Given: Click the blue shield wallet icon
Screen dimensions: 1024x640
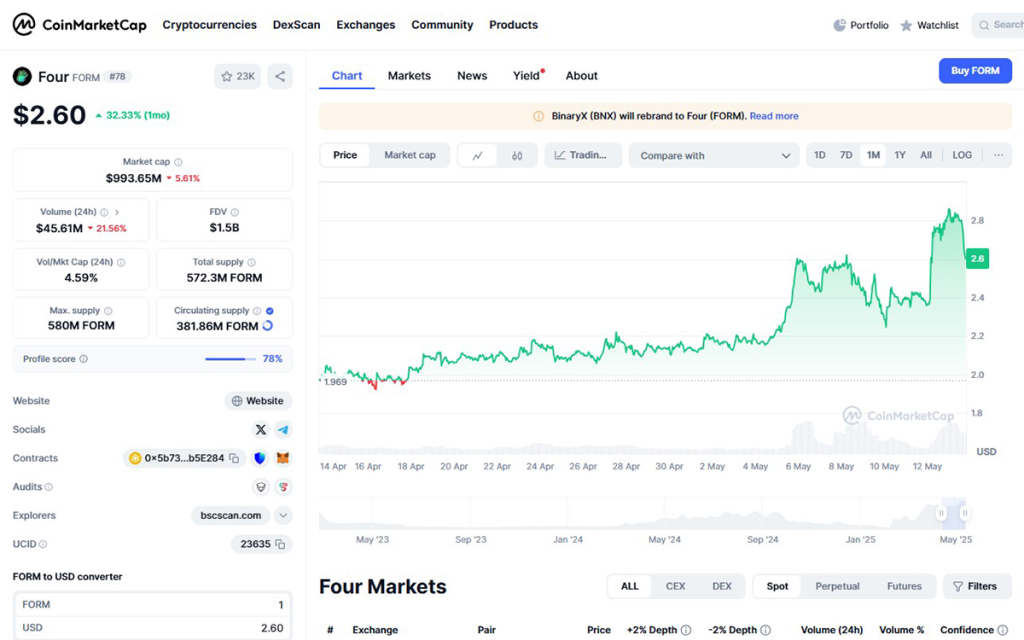Looking at the screenshot, I should pos(260,458).
